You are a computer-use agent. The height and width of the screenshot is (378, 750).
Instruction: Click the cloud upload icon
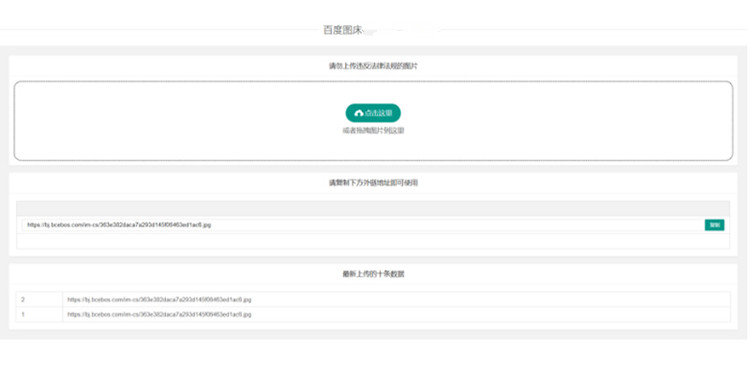coord(359,113)
